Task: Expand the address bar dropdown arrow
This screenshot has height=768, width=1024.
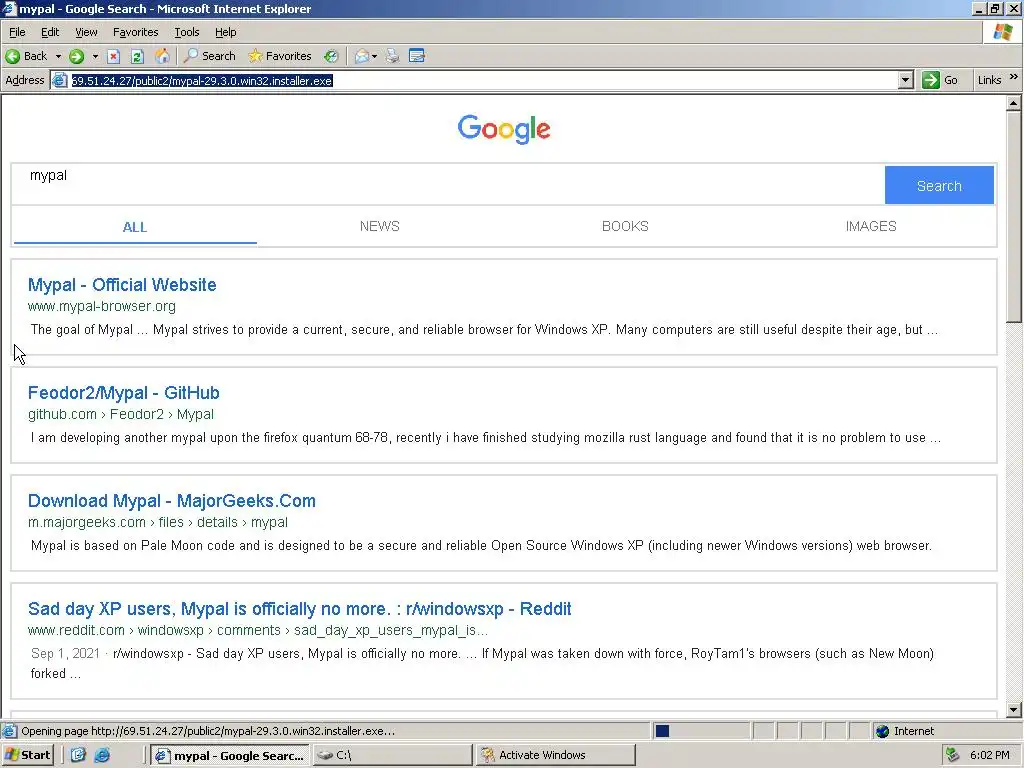Action: (x=905, y=80)
